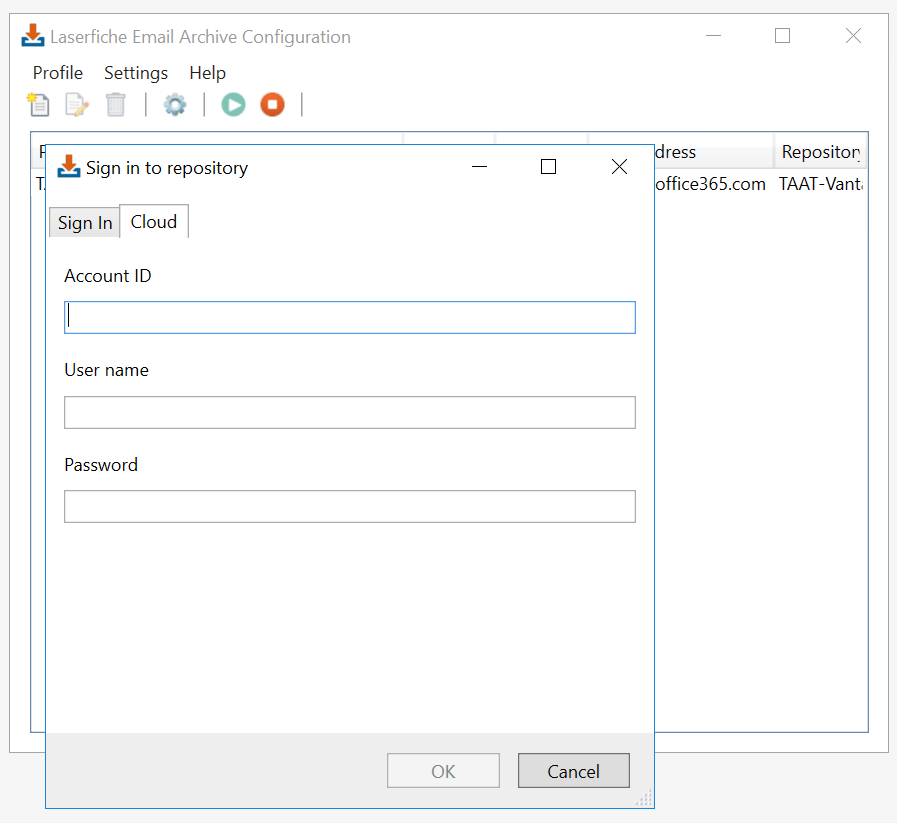The image size is (897, 823).
Task: Focus the Account ID input field
Action: point(350,317)
